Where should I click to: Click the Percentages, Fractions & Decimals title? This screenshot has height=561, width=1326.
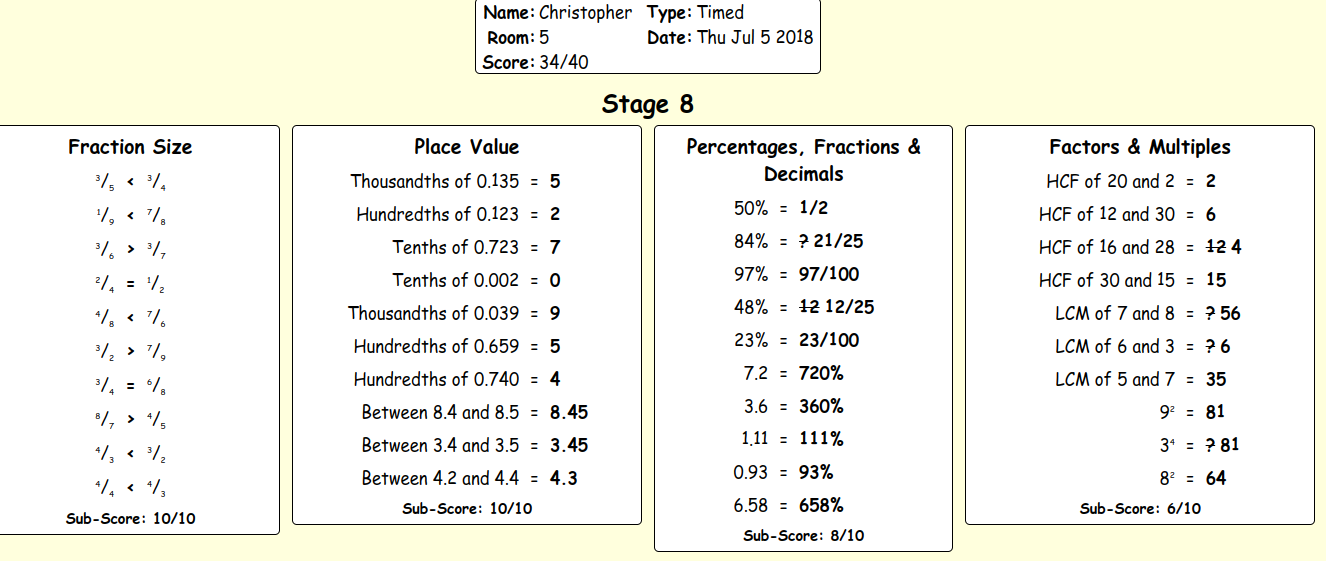804,160
